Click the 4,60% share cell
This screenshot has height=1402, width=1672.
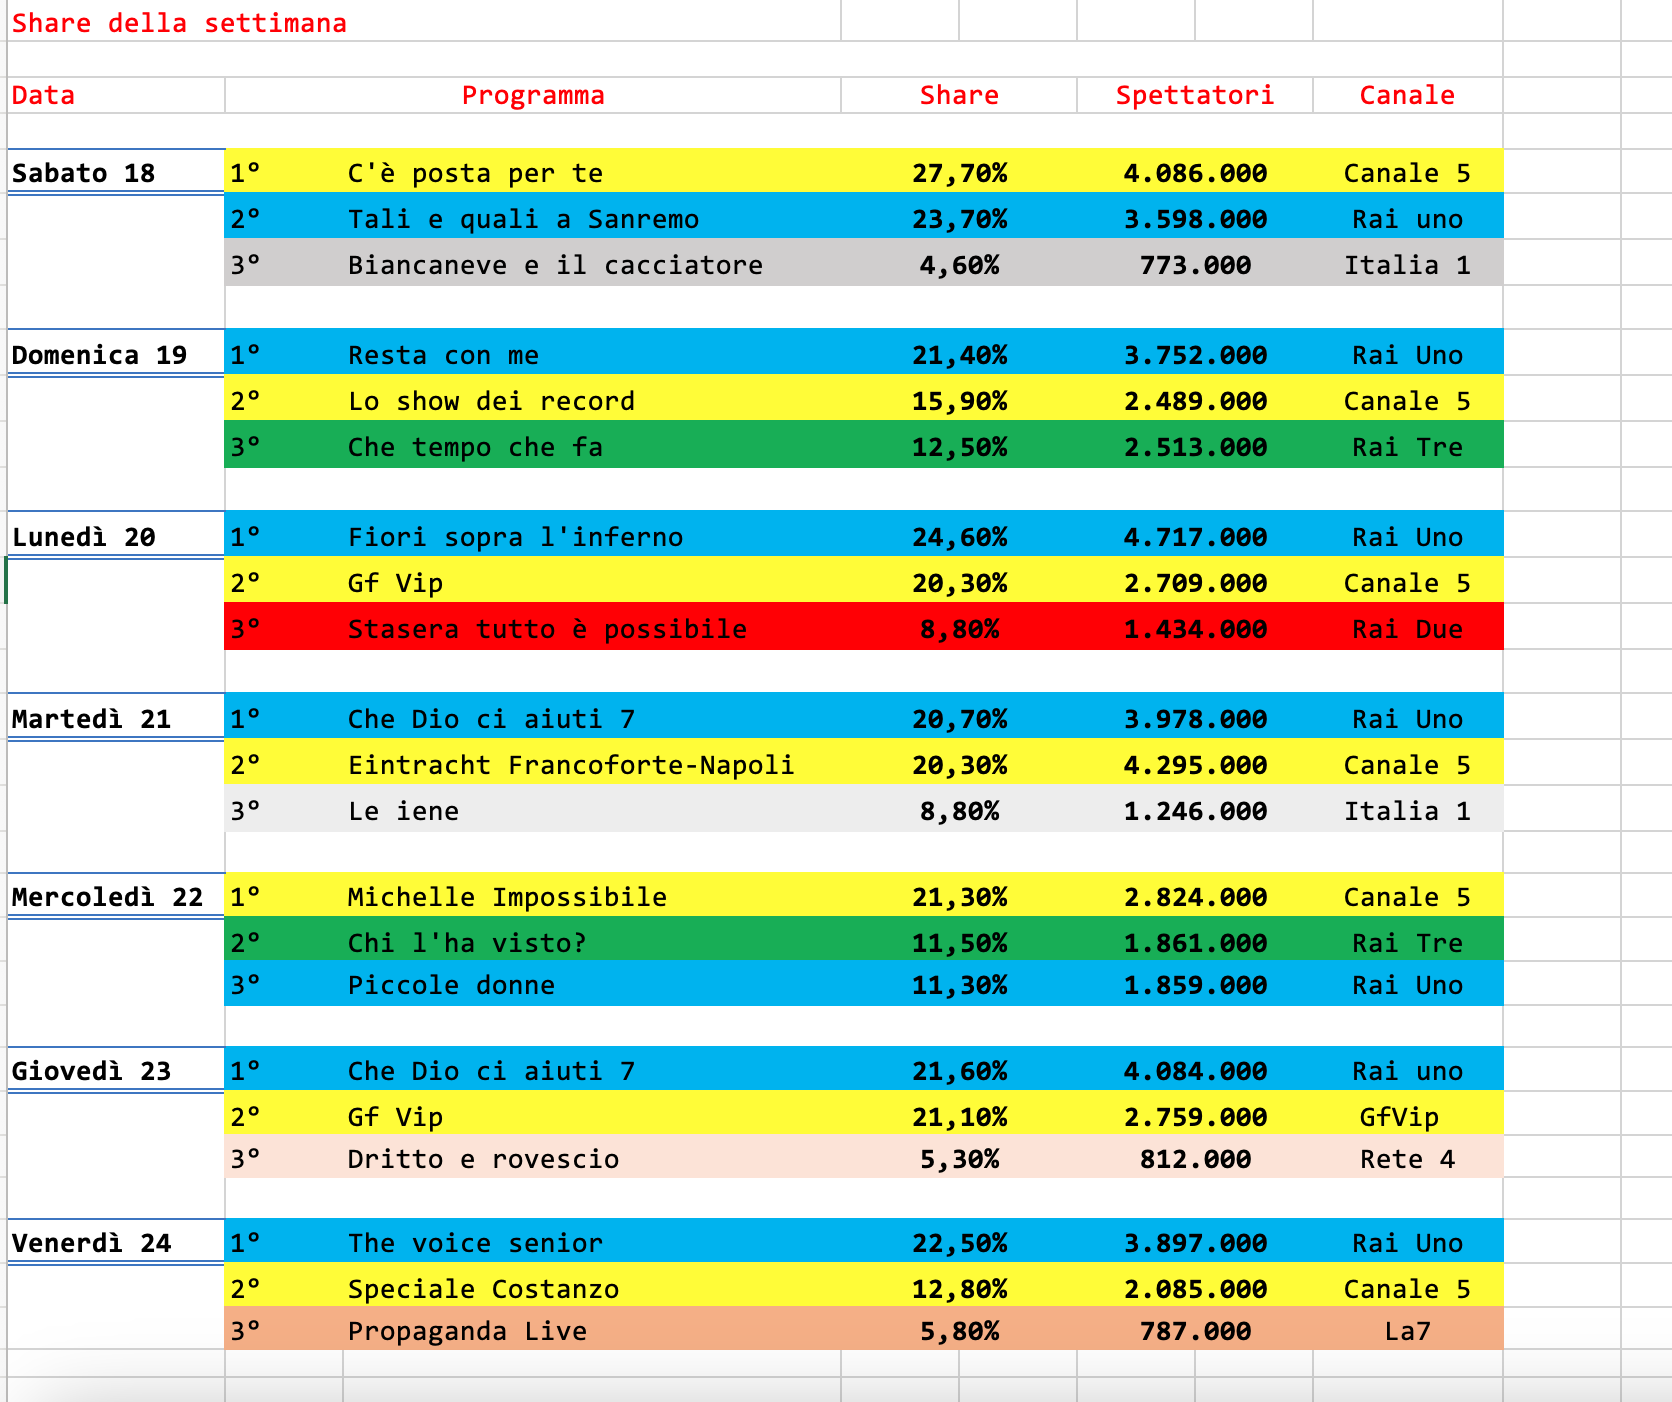point(958,265)
